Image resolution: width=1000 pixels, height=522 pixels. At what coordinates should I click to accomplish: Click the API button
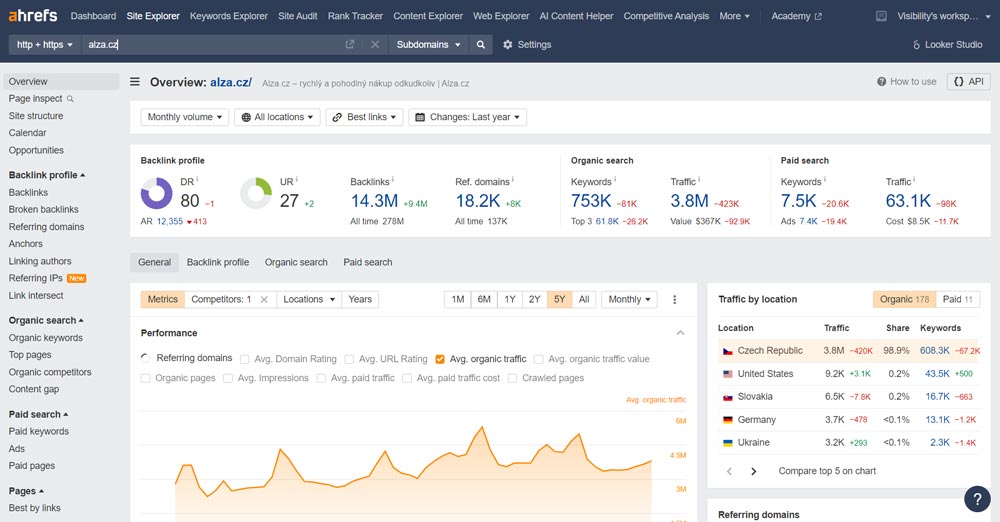point(968,82)
